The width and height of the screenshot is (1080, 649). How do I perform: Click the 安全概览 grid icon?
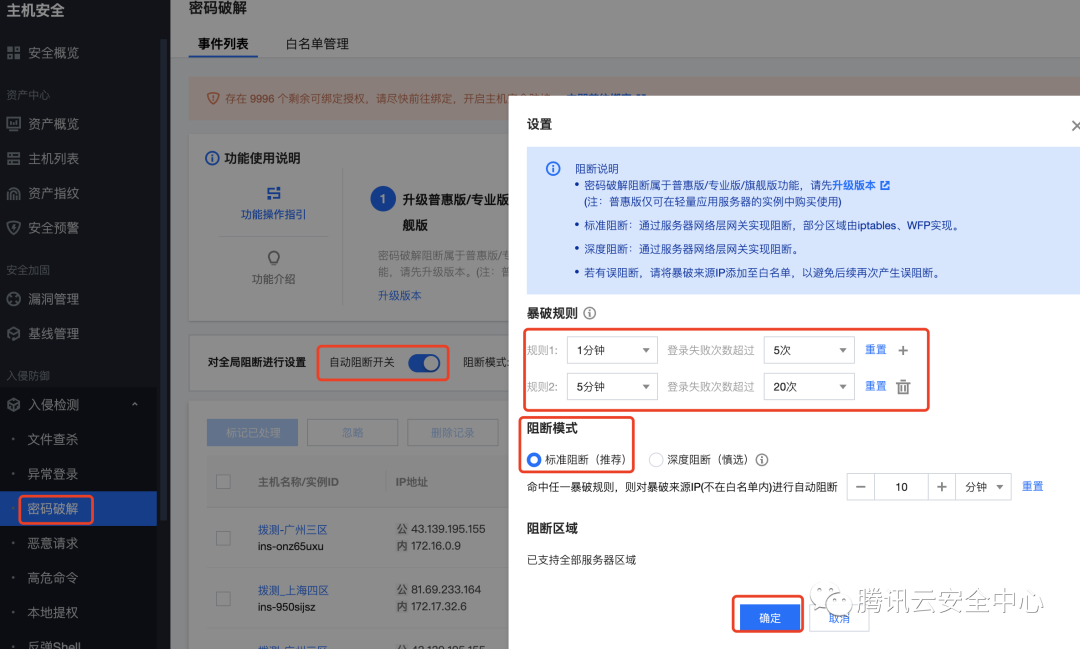click(14, 53)
